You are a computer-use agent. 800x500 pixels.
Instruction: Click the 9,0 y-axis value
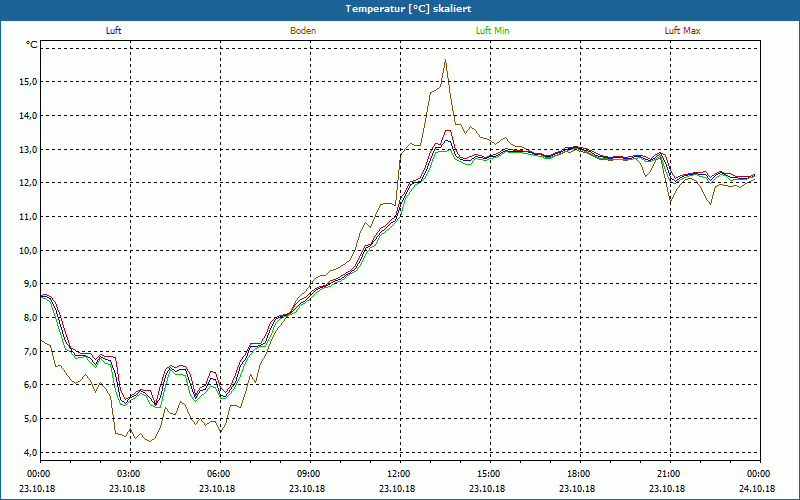[30, 284]
